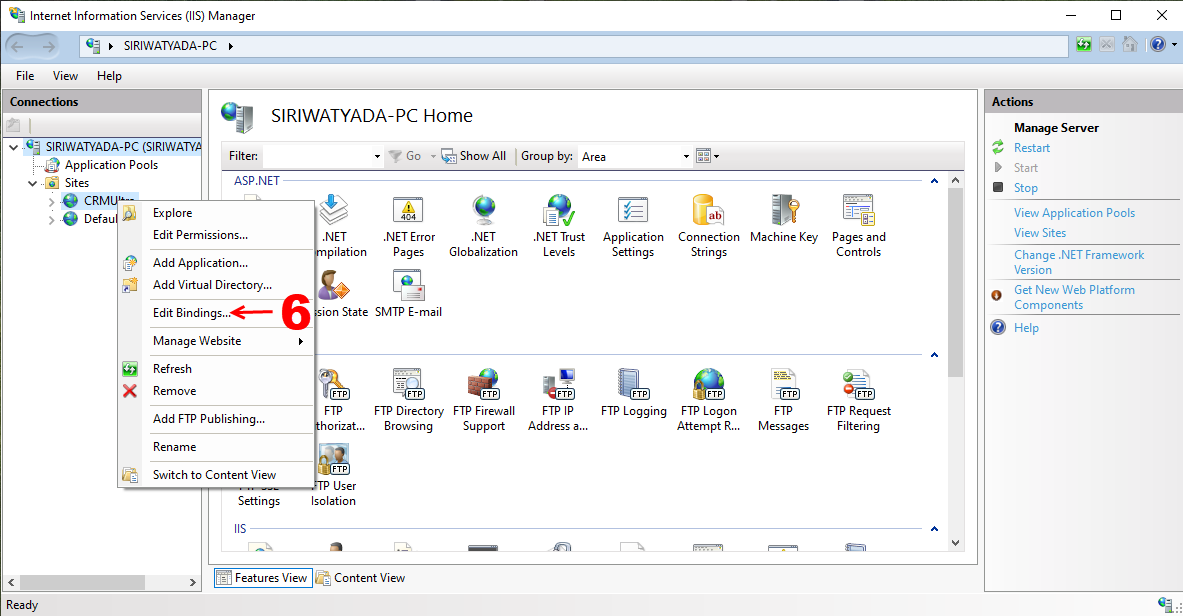This screenshot has width=1183, height=616.
Task: Click the View Application Pools link
Action: tap(1074, 213)
